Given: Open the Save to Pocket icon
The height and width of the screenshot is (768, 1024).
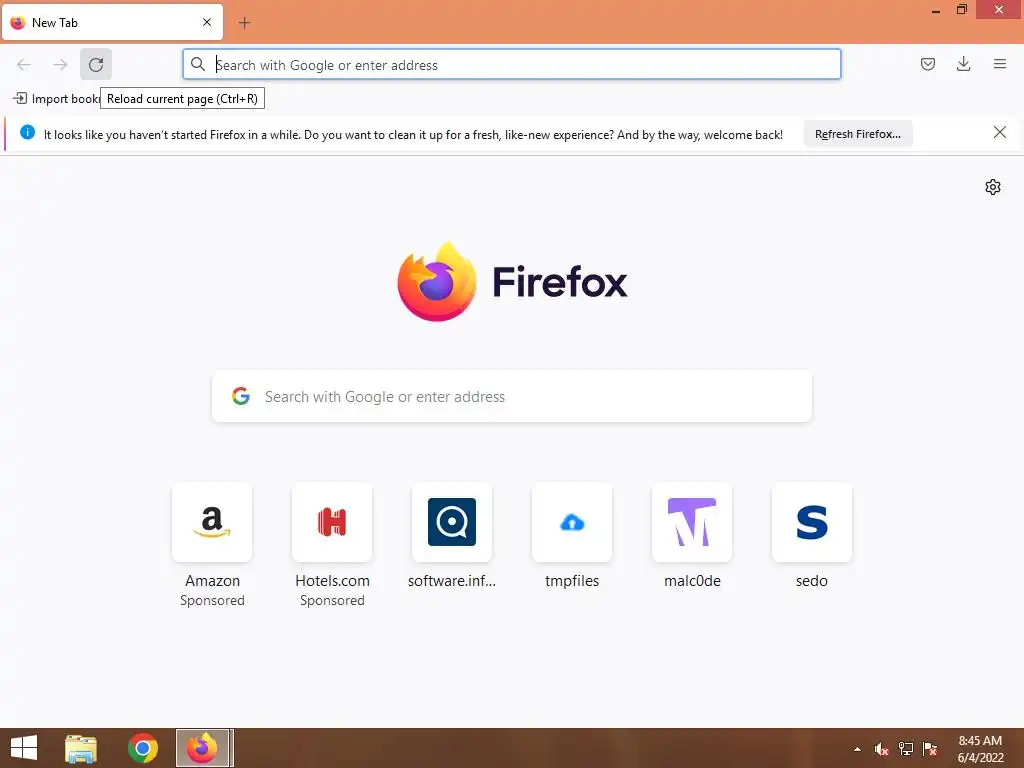Looking at the screenshot, I should tap(927, 64).
